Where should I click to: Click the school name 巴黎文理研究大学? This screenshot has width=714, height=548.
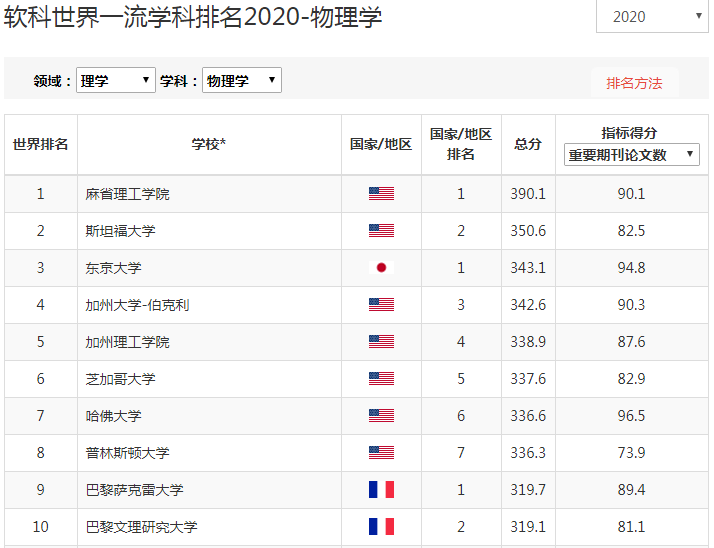(x=142, y=527)
